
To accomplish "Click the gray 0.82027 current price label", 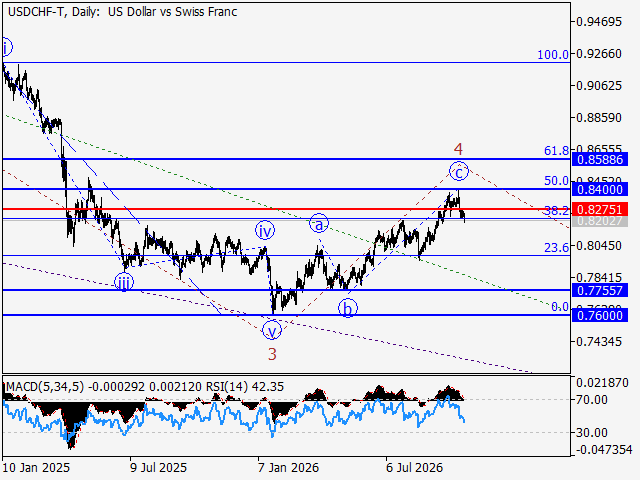I will [x=600, y=221].
